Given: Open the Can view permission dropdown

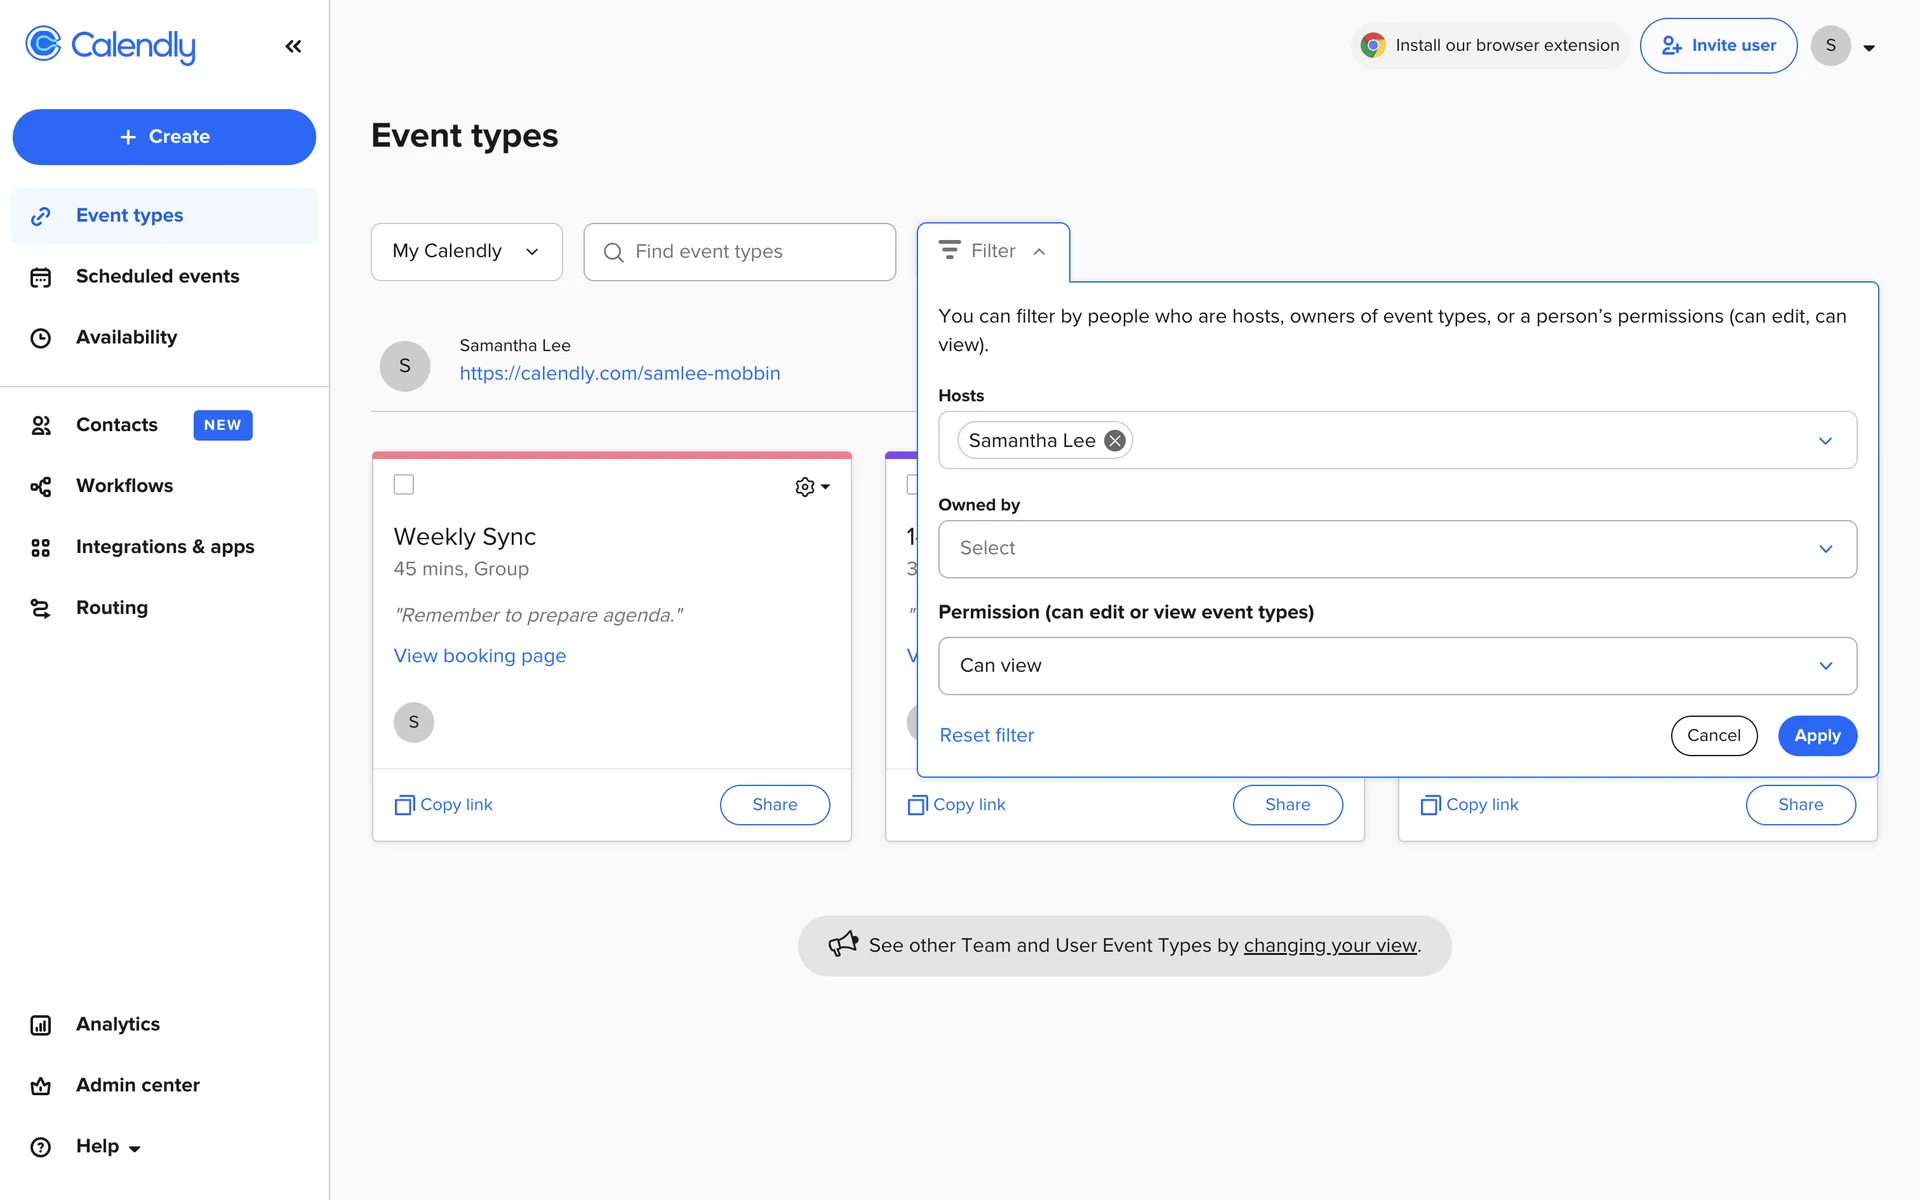Looking at the screenshot, I should pyautogui.click(x=1396, y=666).
